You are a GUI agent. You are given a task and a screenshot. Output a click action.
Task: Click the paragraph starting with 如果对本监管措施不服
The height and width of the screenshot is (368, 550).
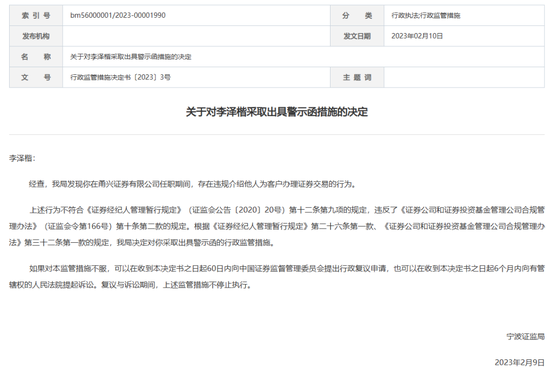tap(277, 276)
